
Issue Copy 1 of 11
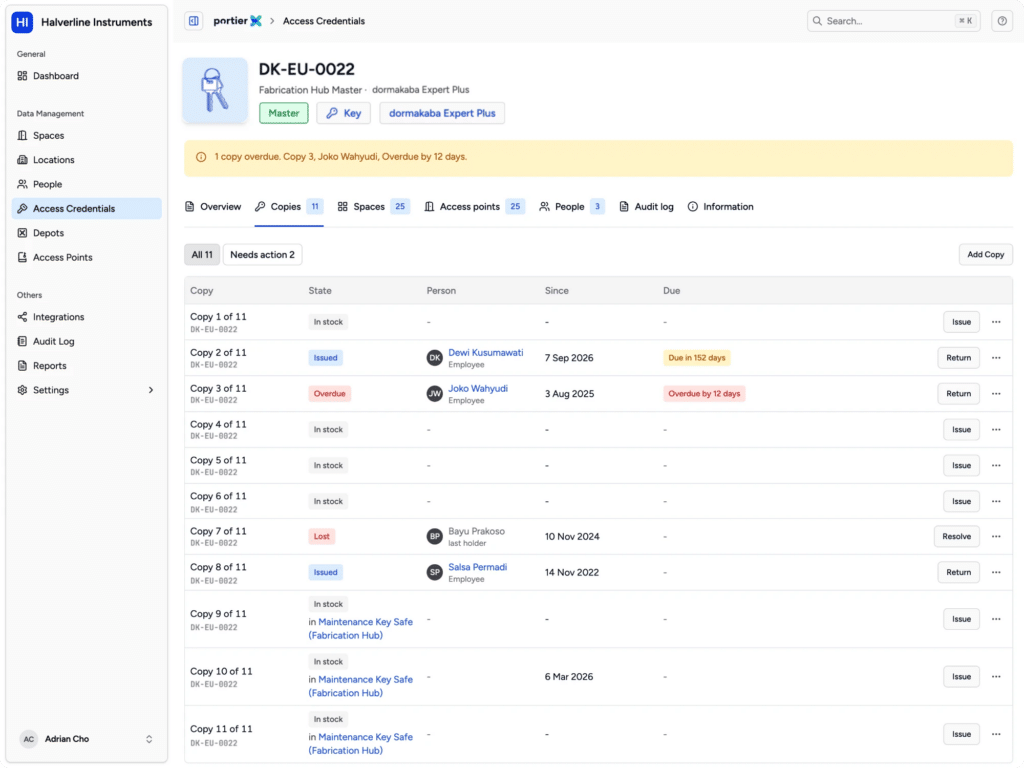(961, 322)
